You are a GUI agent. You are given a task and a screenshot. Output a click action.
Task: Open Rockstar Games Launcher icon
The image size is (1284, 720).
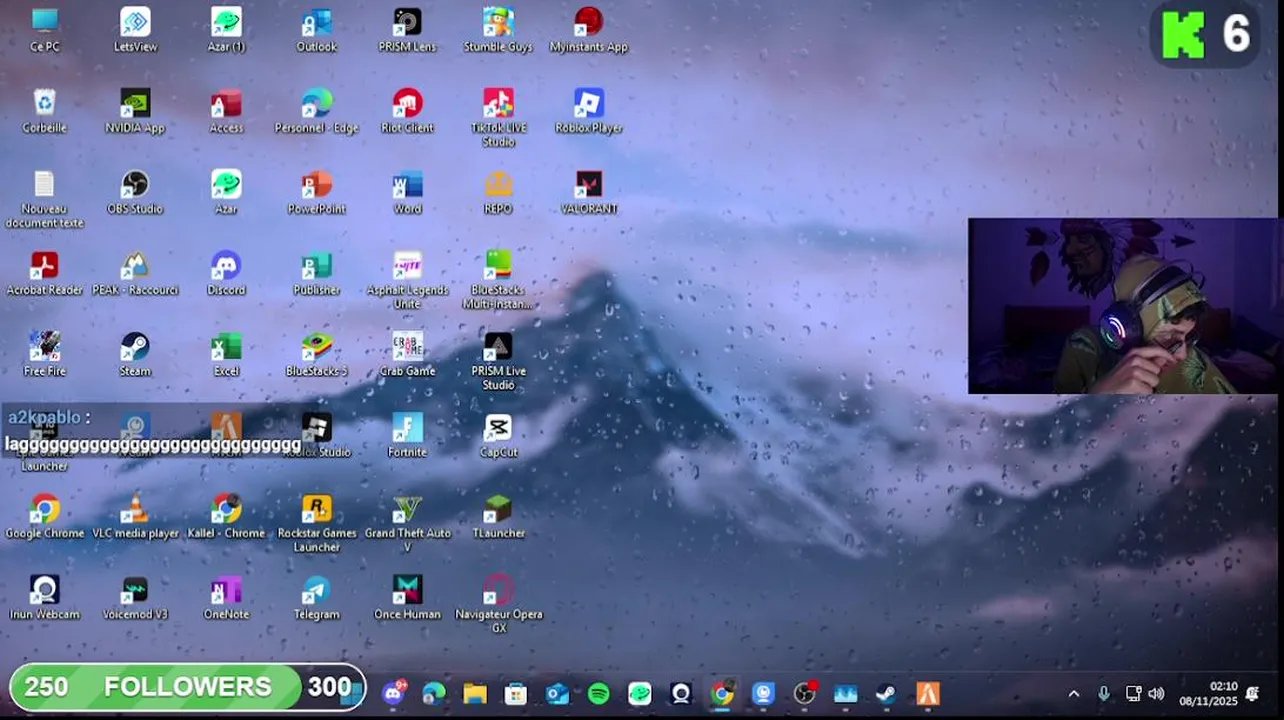tap(317, 522)
